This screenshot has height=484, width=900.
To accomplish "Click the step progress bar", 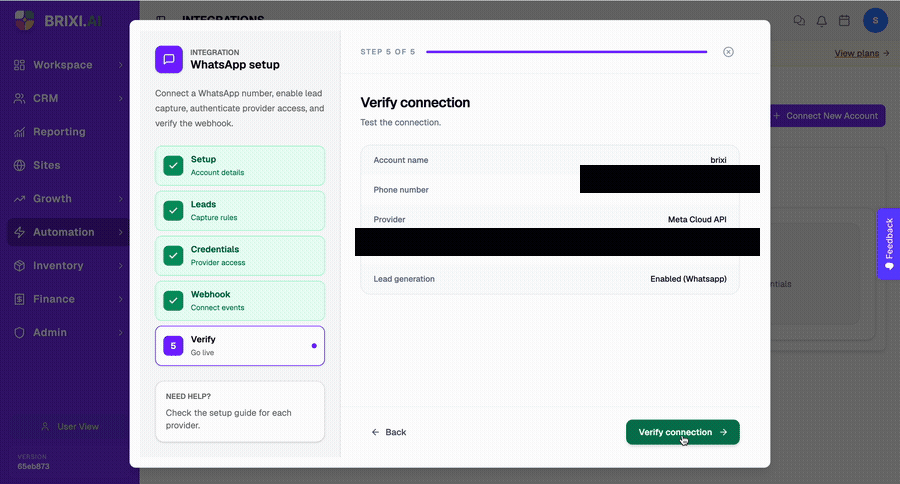I will (x=567, y=52).
